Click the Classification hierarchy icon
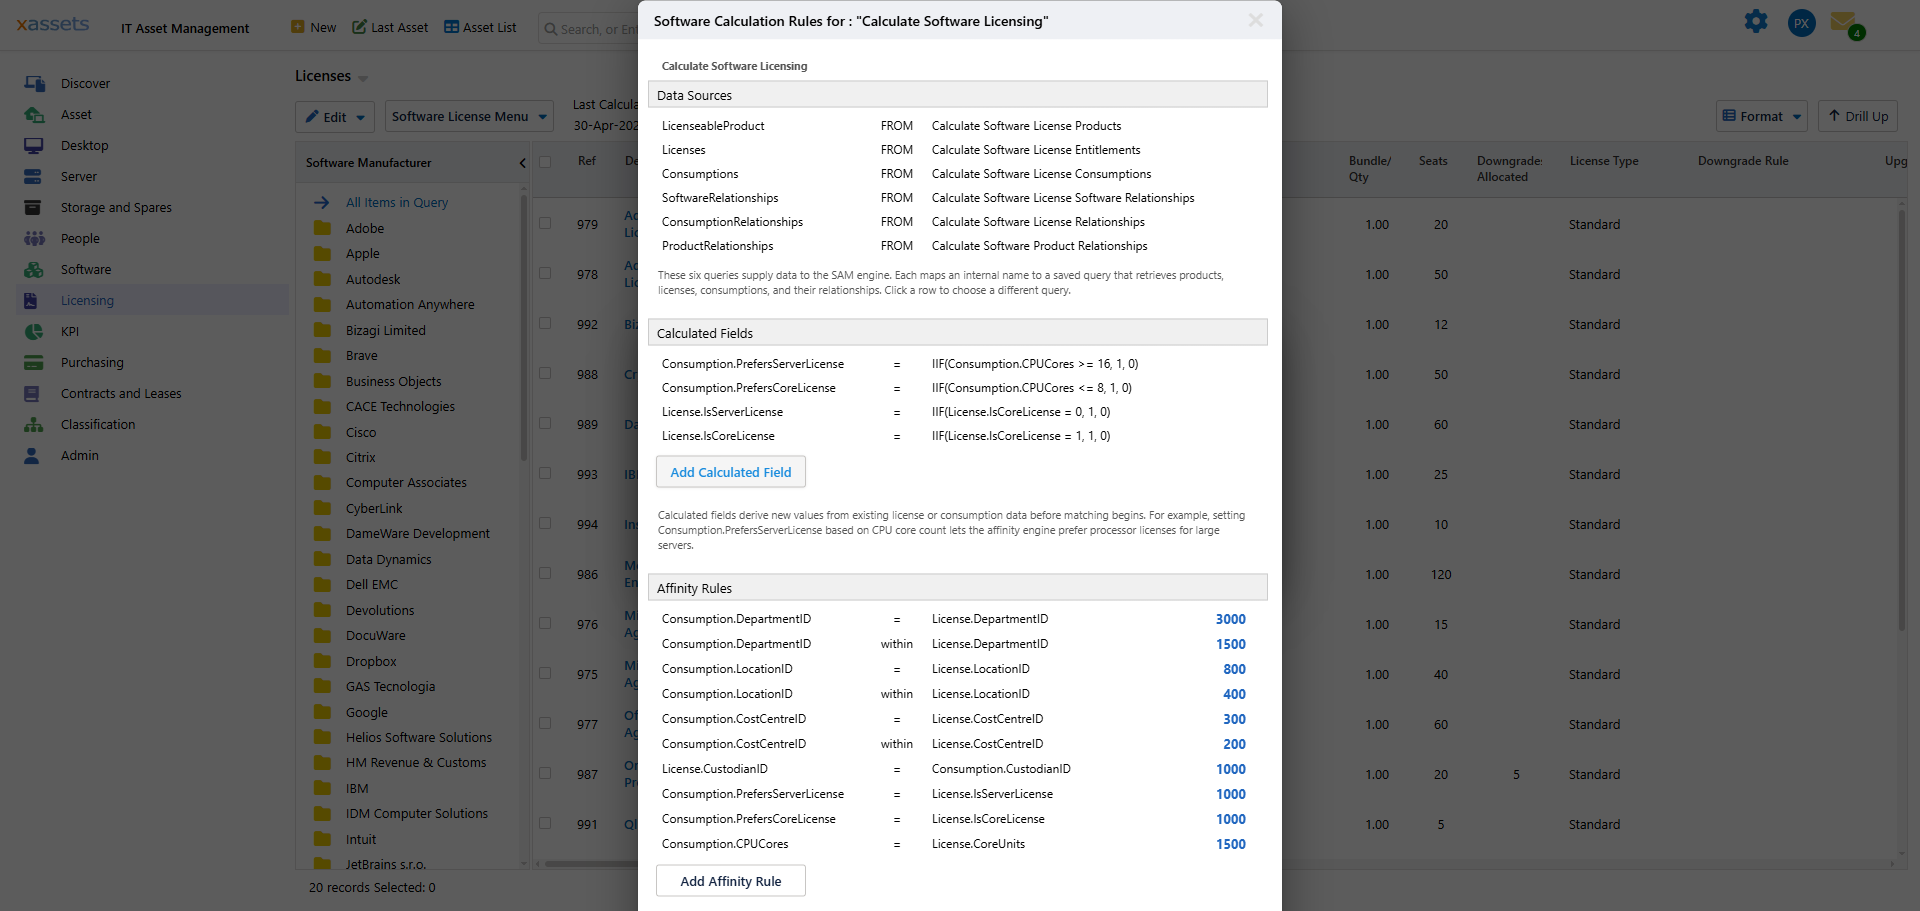Screen dimensions: 1920x911 pyautogui.click(x=34, y=425)
